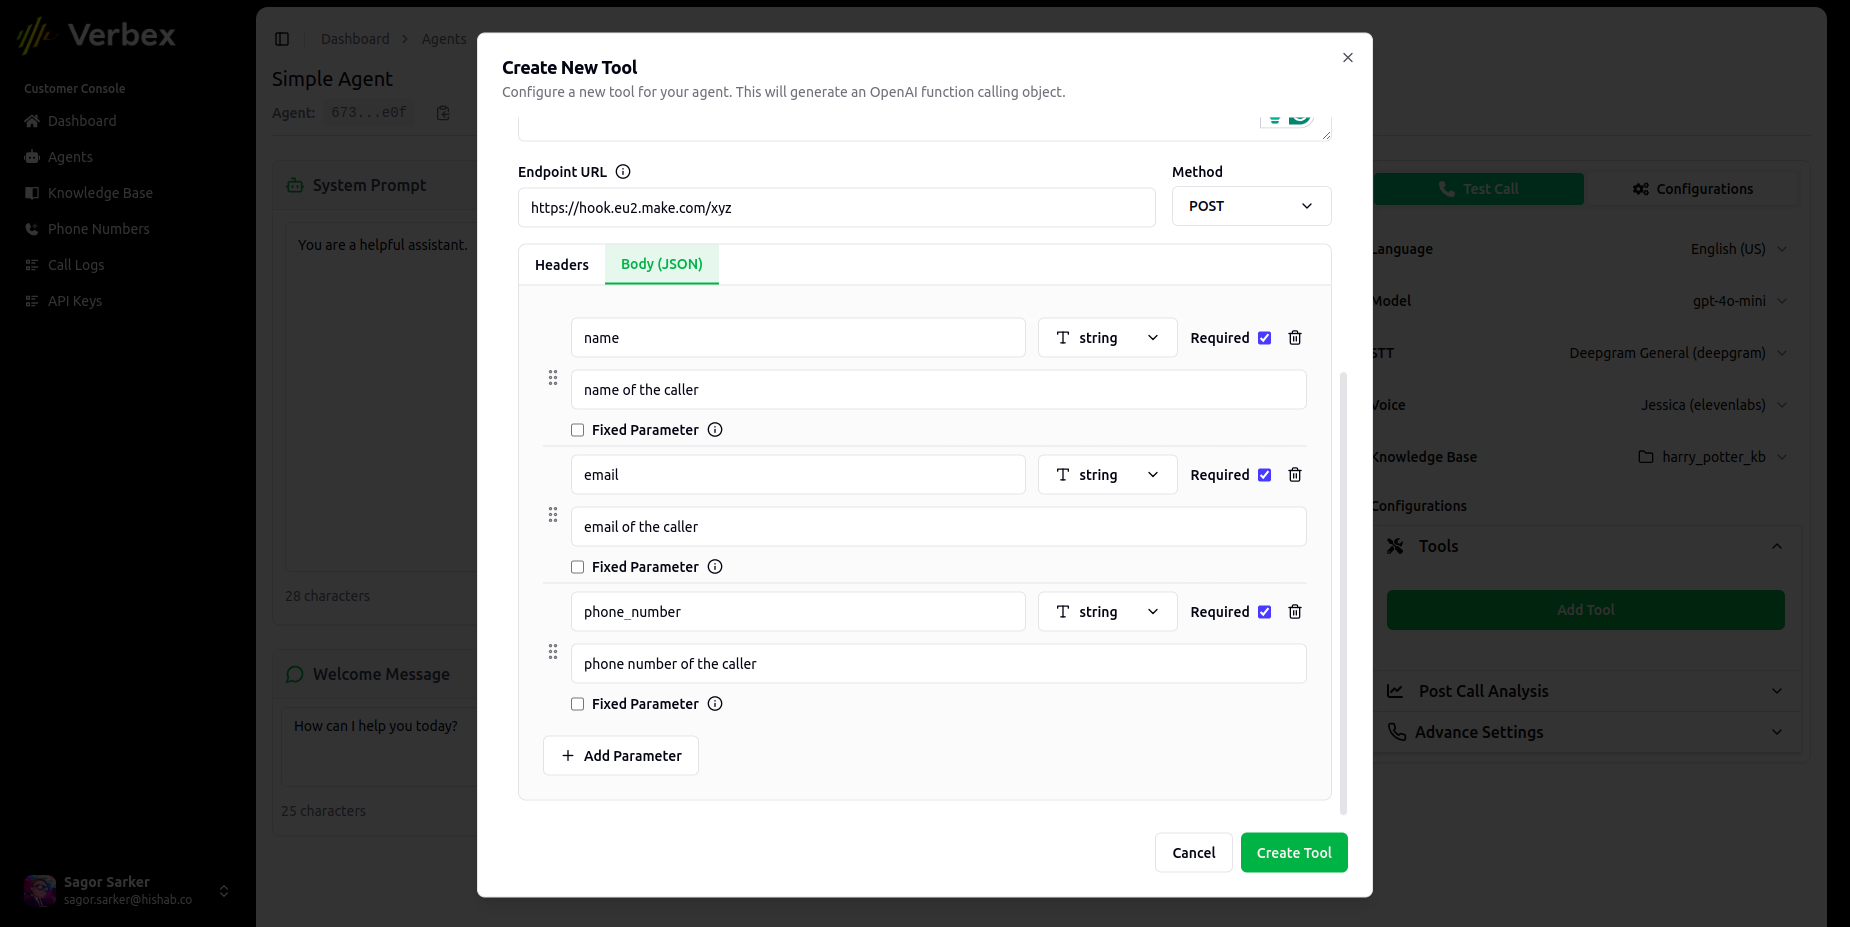
Task: Uncheck Required for the email parameter
Action: [1265, 475]
